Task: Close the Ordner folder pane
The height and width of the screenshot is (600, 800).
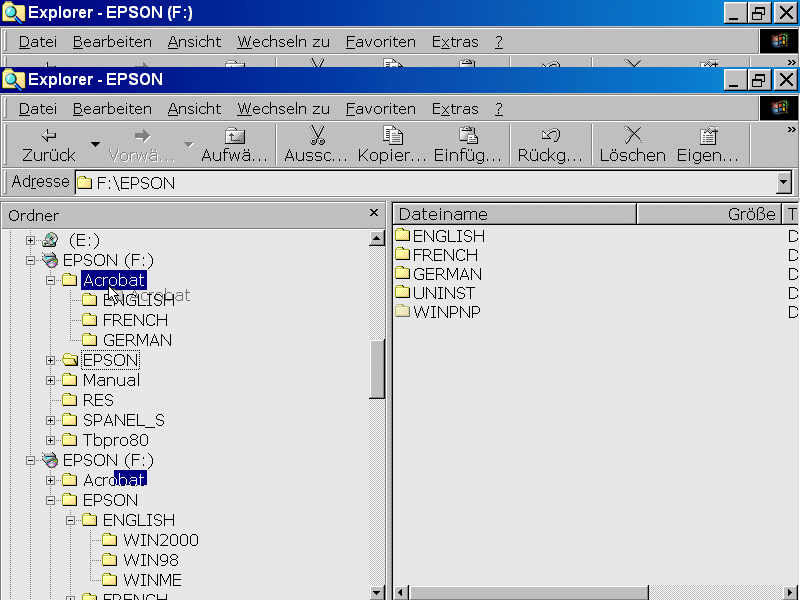Action: pos(374,213)
